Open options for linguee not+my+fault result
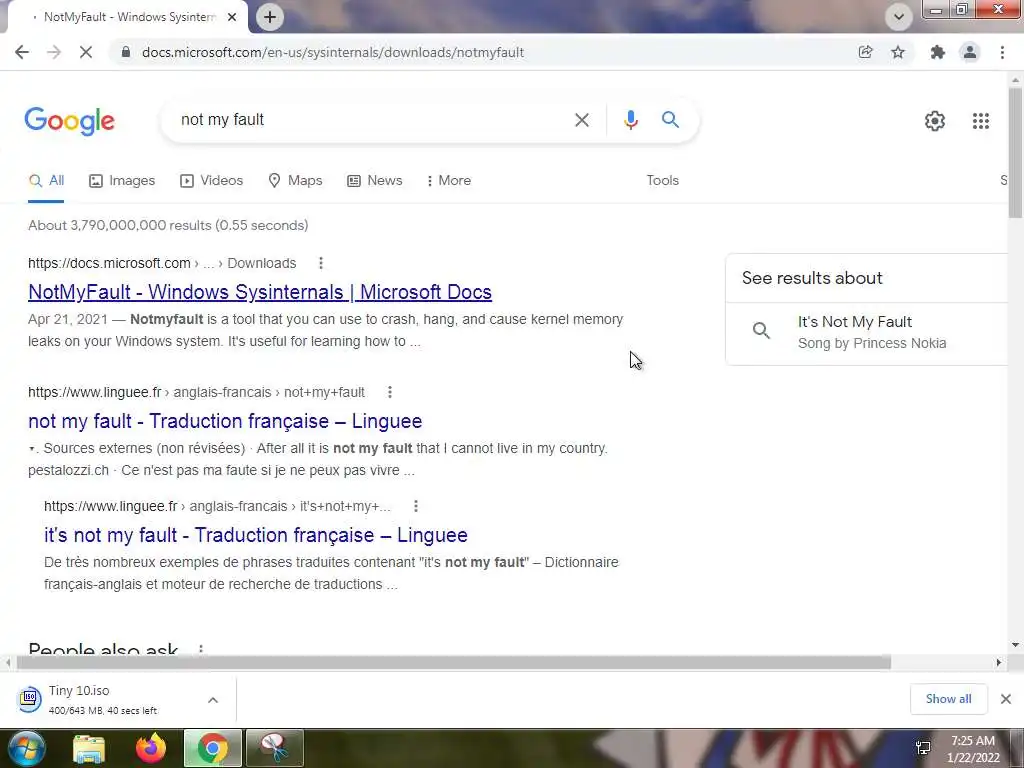 pos(390,392)
